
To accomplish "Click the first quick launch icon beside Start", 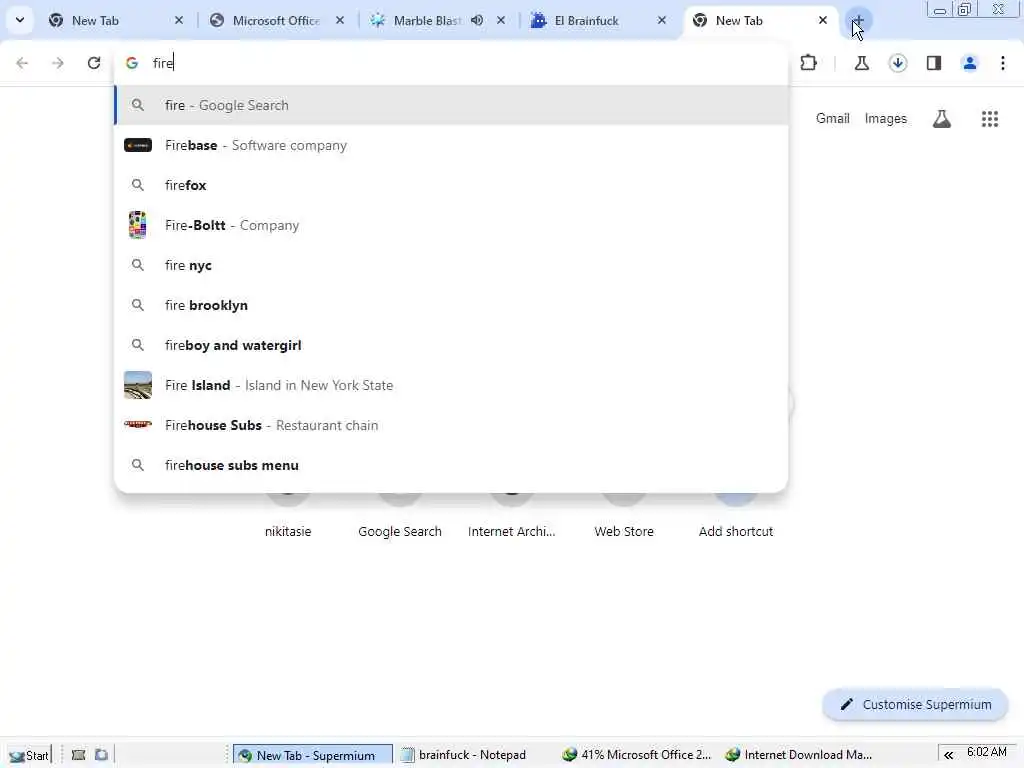I will (78, 755).
